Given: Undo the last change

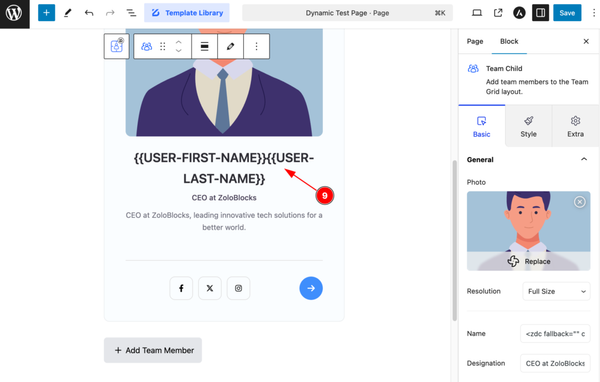Looking at the screenshot, I should [x=89, y=13].
